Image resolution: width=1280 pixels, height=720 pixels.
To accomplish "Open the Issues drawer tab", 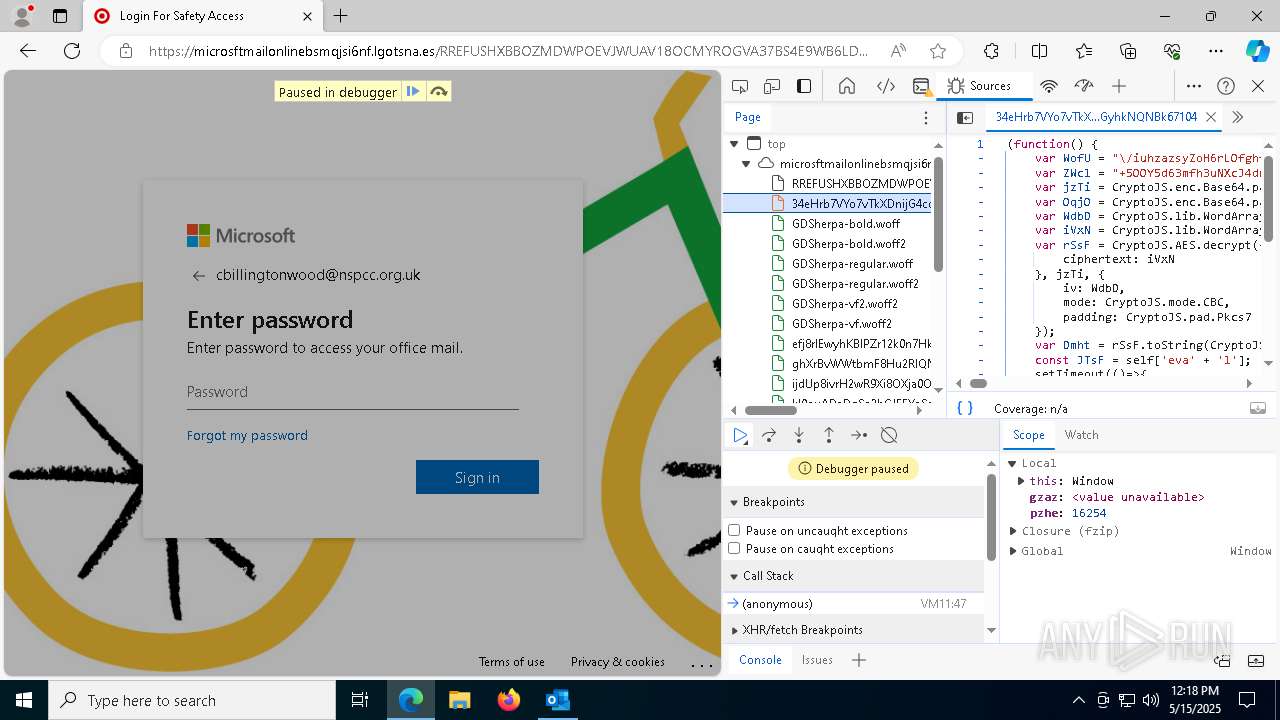I will [x=817, y=660].
